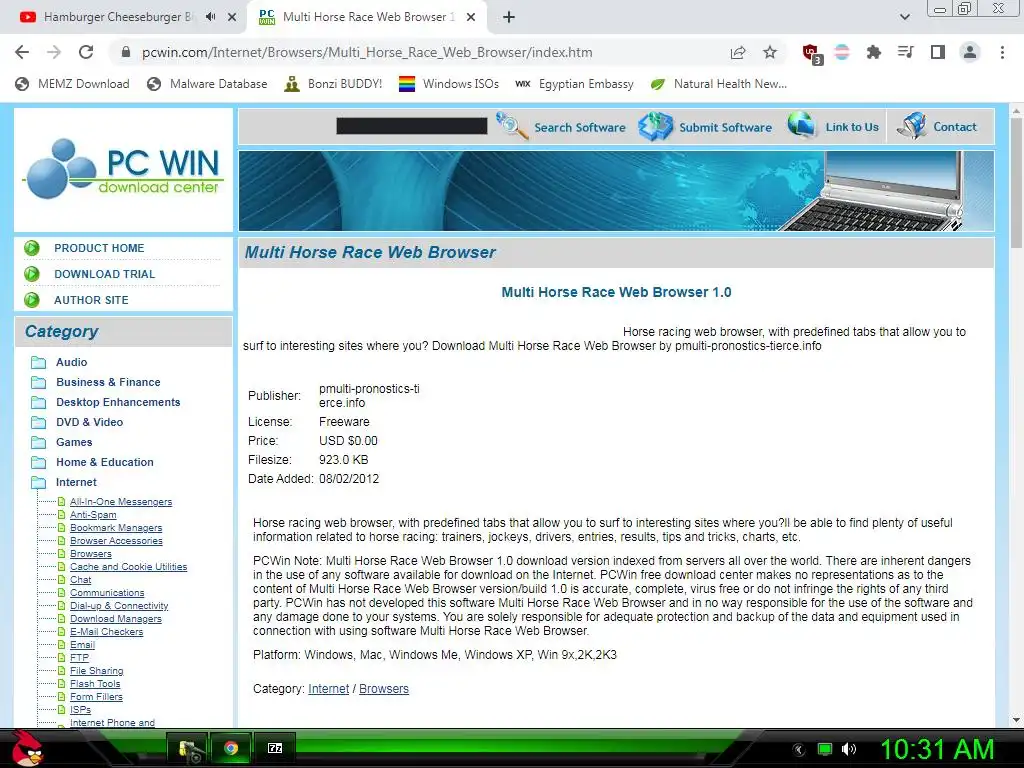Image resolution: width=1024 pixels, height=768 pixels.
Task: Open the Windows ISOs bookmark
Action: [x=449, y=84]
